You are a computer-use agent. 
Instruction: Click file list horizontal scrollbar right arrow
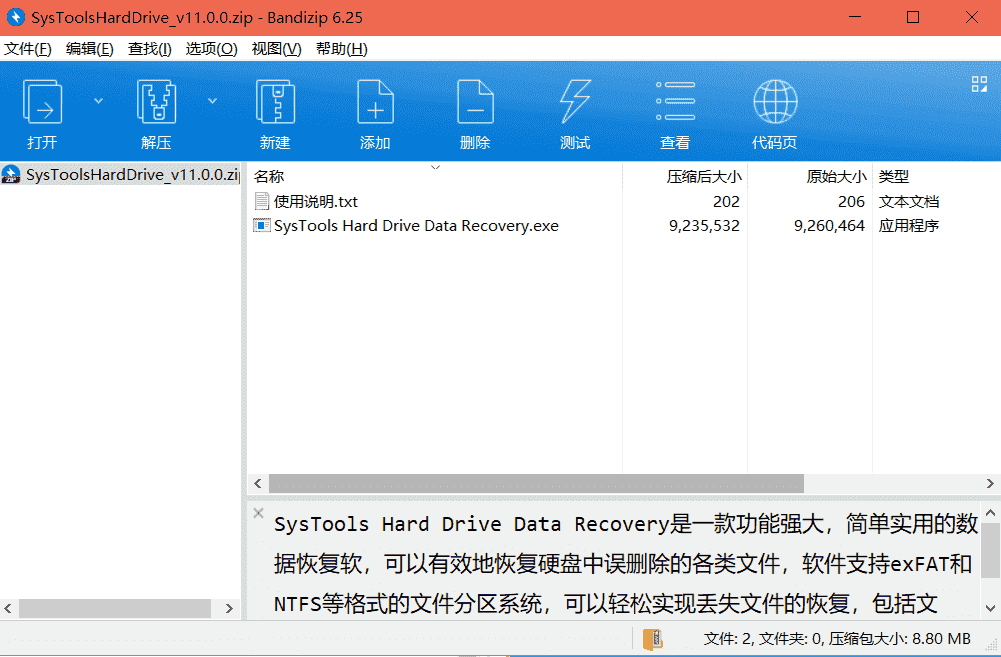click(x=990, y=483)
